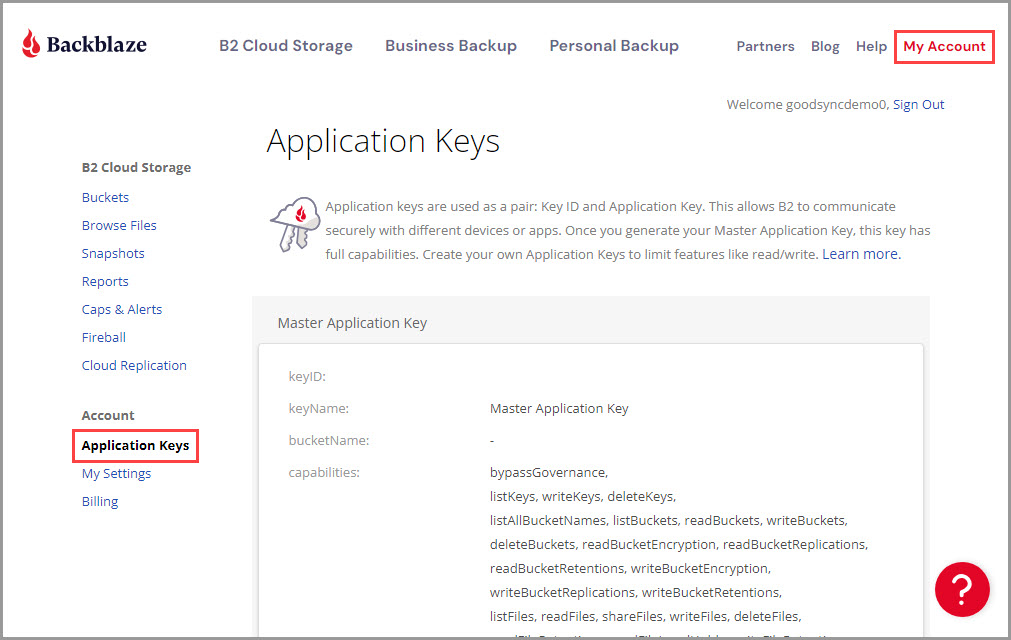The width and height of the screenshot is (1011, 640).
Task: Click the keyID: label
Action: pyautogui.click(x=307, y=376)
